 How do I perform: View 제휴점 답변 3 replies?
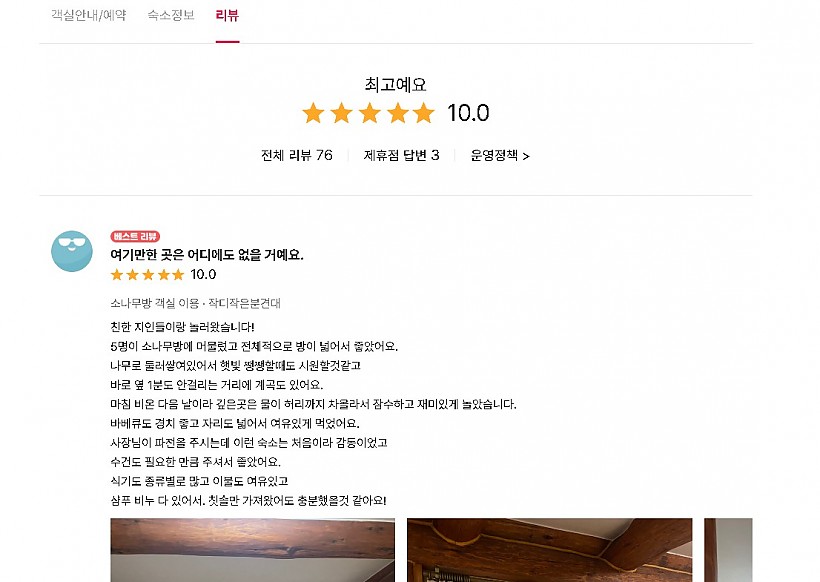coord(401,155)
